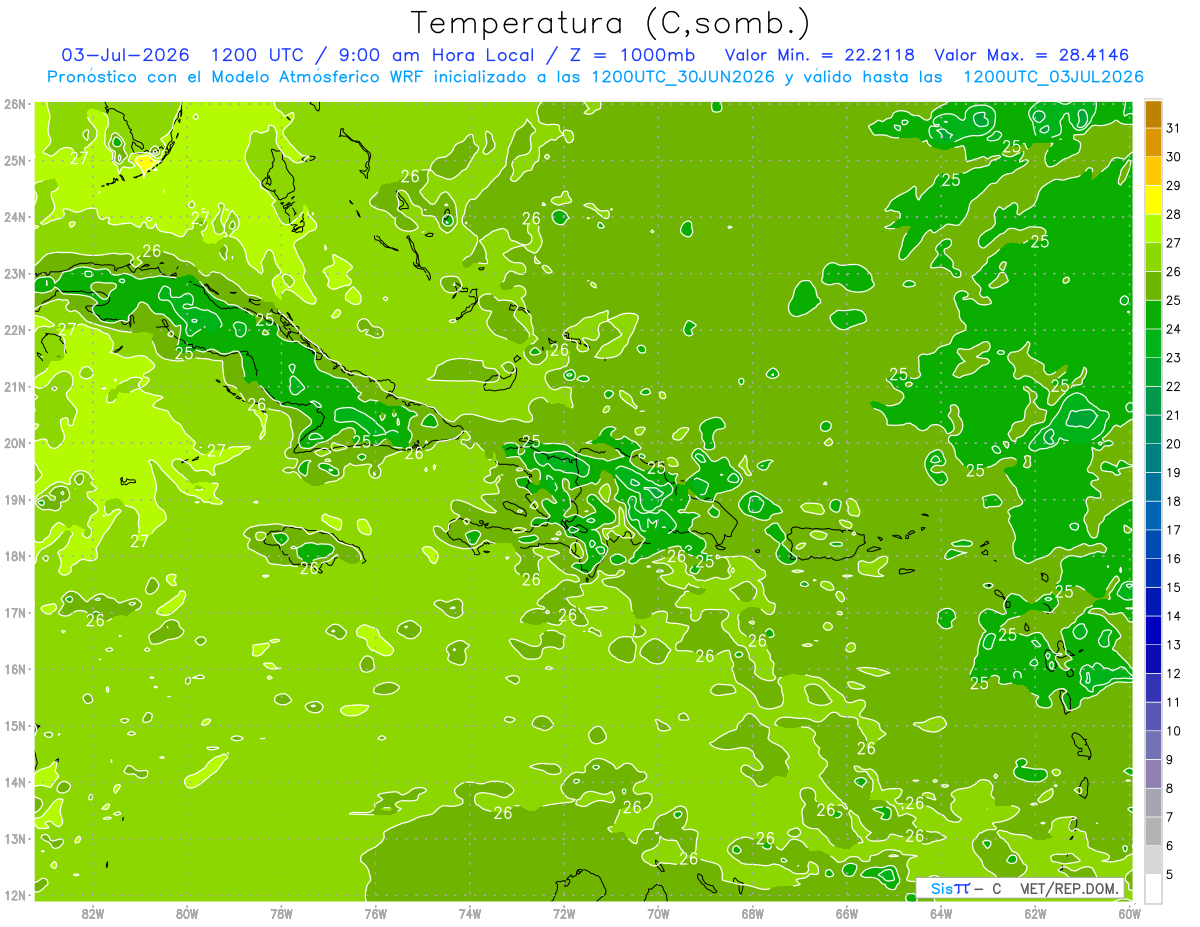Click the longitude label "78W"

pyautogui.click(x=281, y=913)
